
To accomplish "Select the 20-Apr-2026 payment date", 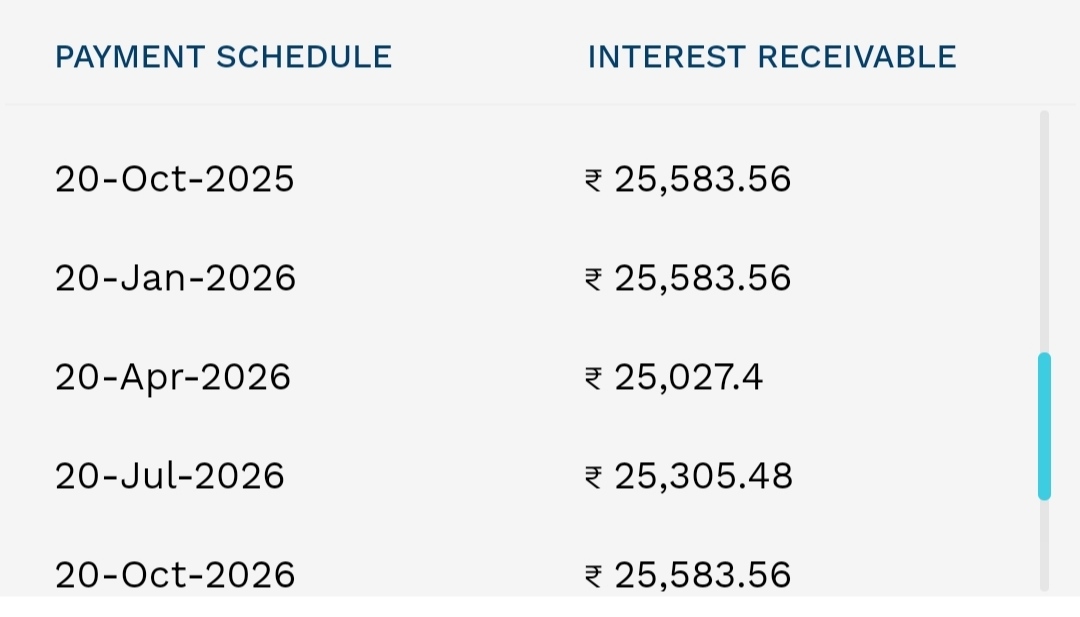I will click(x=173, y=377).
